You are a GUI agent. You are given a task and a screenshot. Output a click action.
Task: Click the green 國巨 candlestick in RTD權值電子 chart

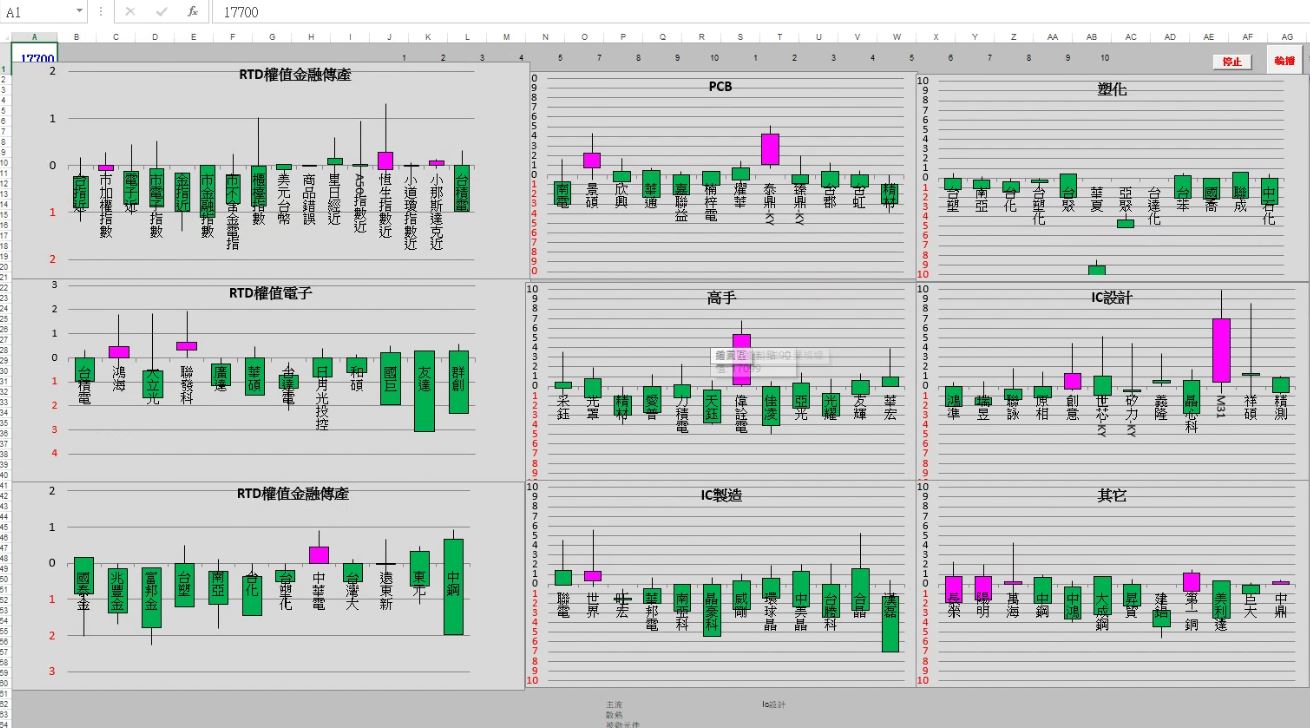click(x=390, y=378)
